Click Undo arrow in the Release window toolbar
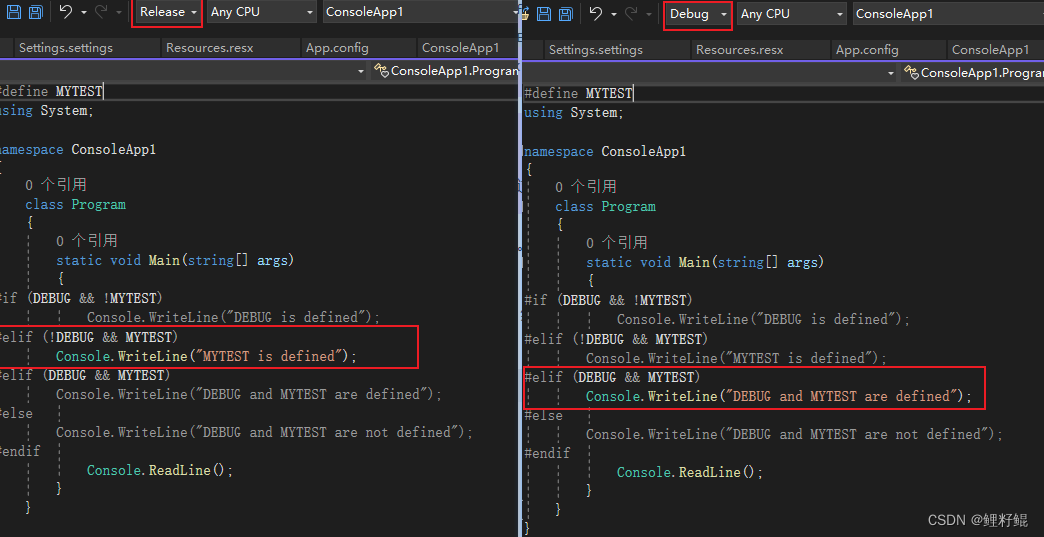Viewport: 1044px width, 537px height. click(x=66, y=13)
